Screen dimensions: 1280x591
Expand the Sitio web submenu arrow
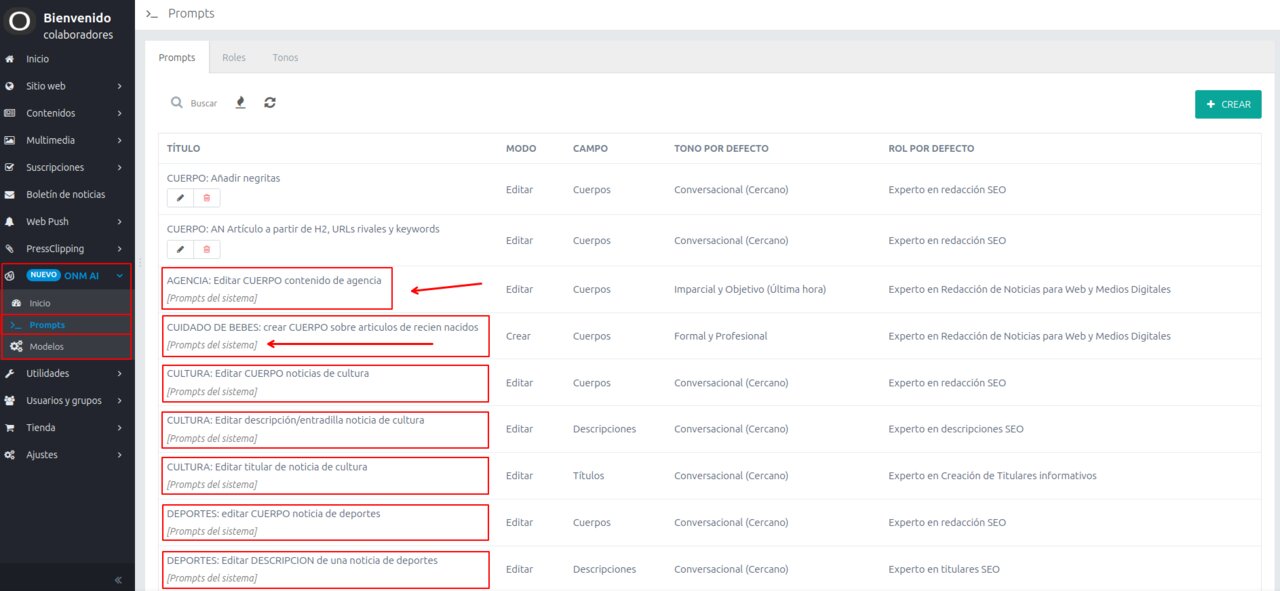point(119,86)
